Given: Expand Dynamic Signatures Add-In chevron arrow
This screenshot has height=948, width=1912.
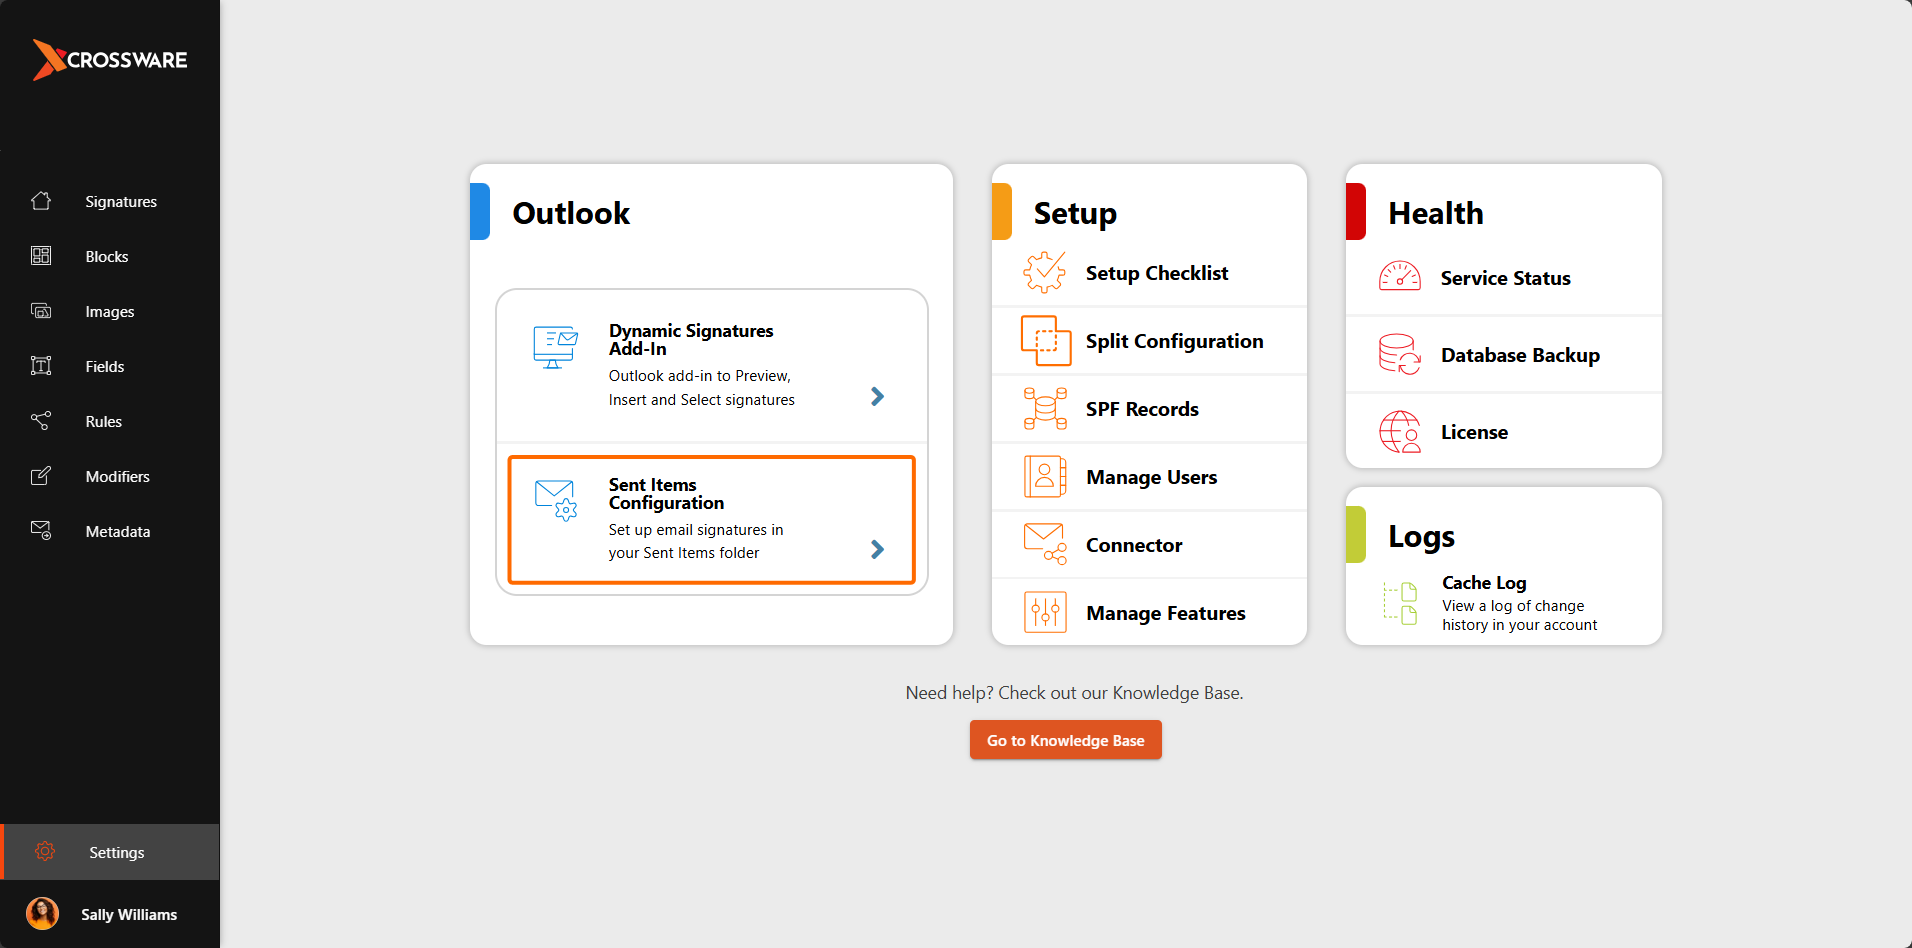Looking at the screenshot, I should pos(877,397).
